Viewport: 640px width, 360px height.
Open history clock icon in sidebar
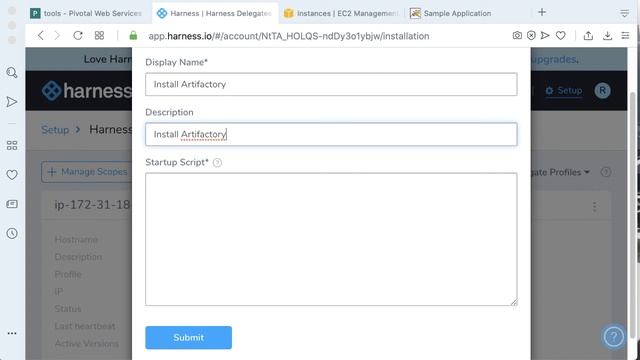12,233
